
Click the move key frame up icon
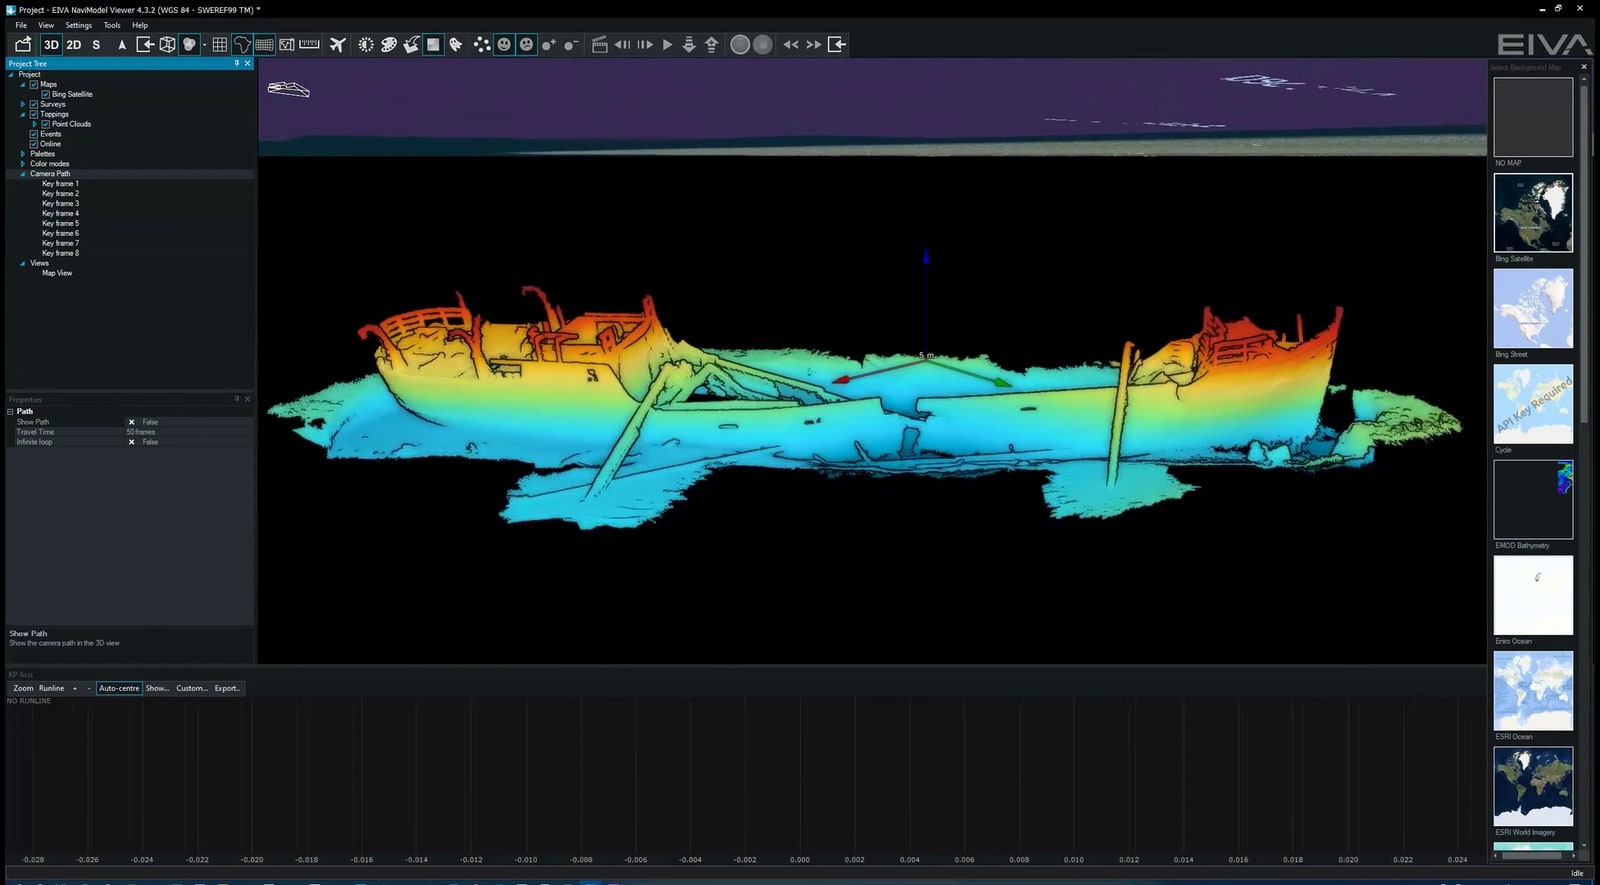click(711, 45)
